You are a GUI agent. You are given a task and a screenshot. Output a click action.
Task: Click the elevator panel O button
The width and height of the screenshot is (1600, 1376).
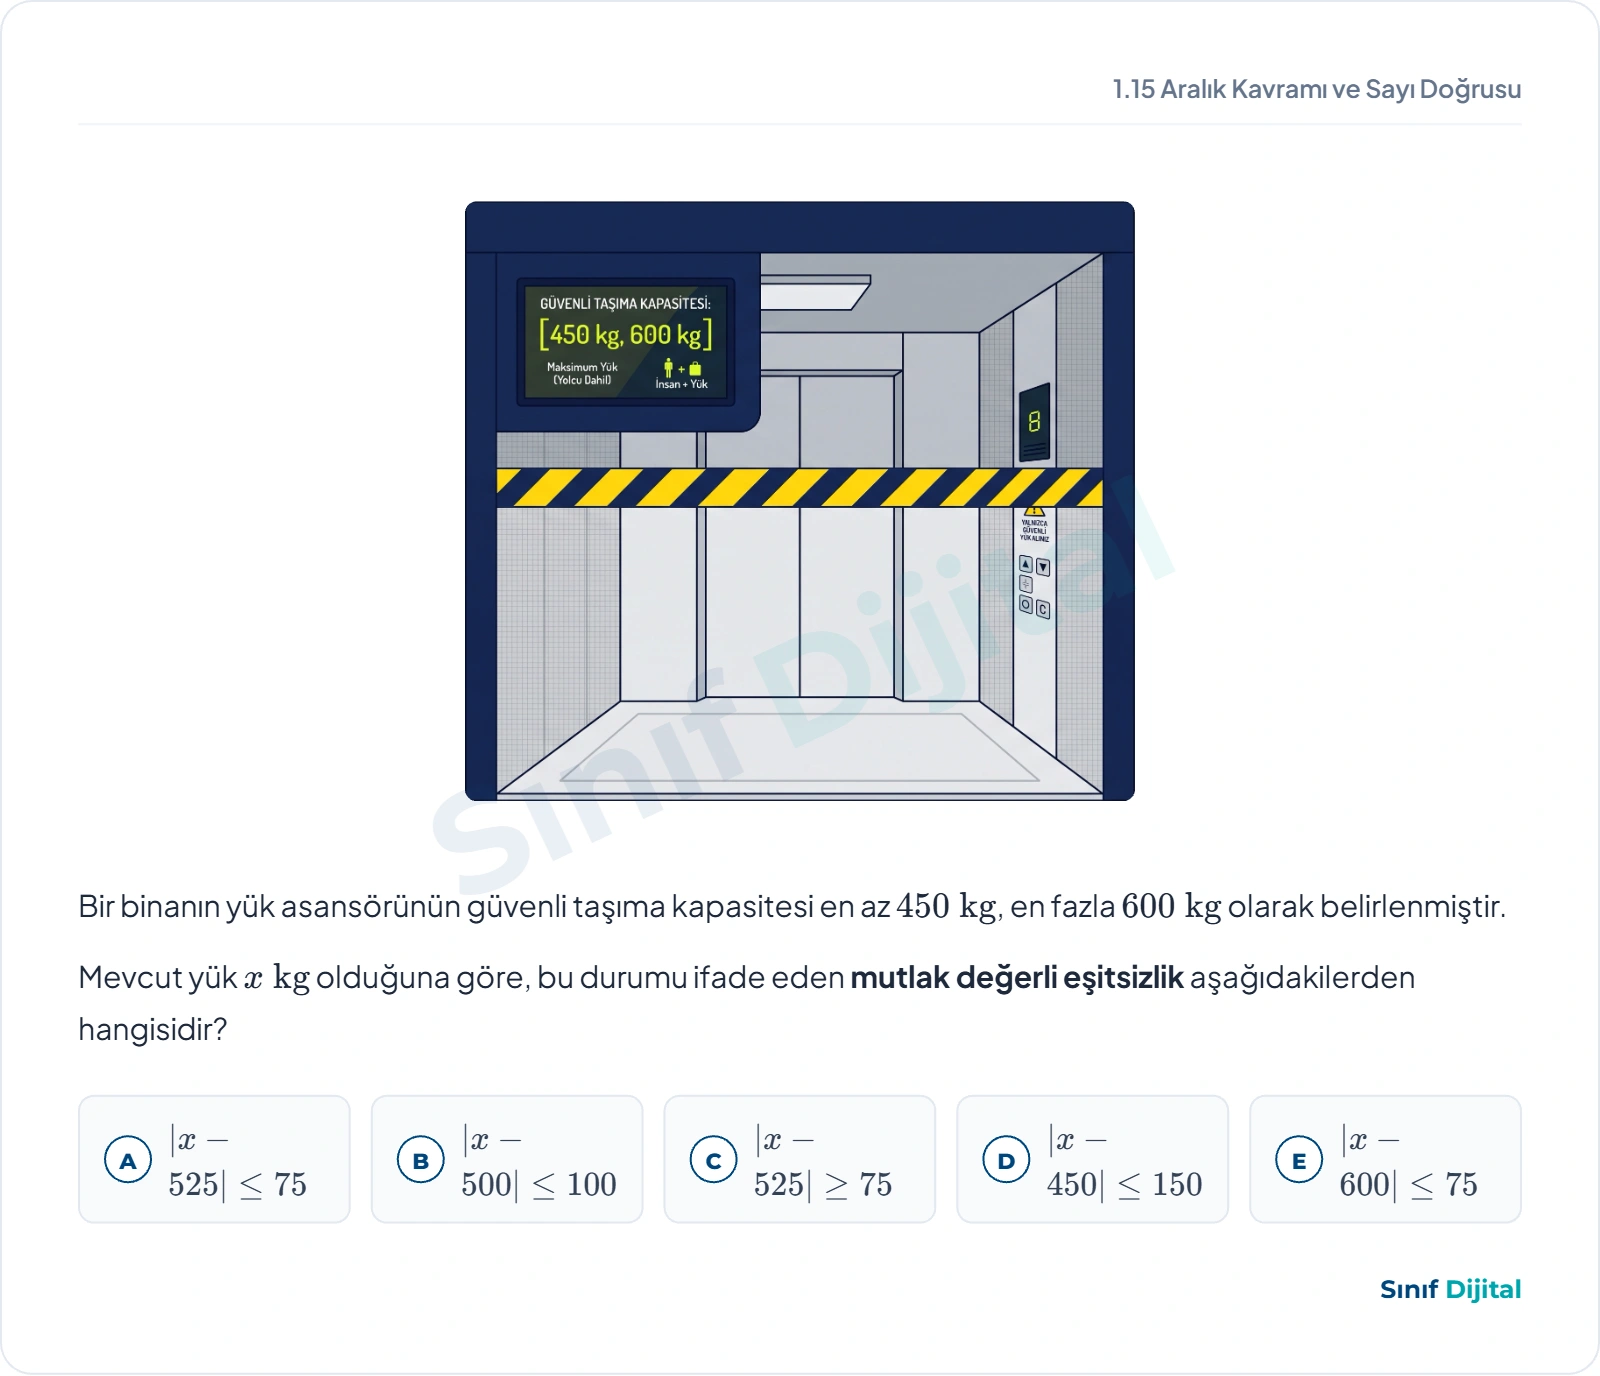(1026, 604)
